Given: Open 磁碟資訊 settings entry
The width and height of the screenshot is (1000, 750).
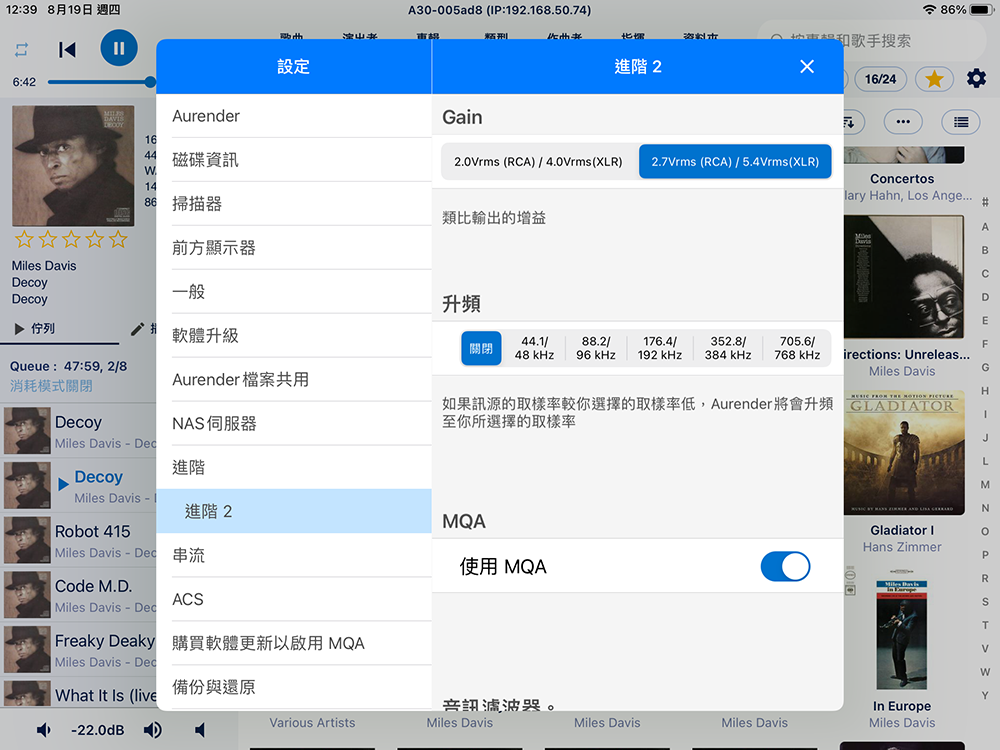Looking at the screenshot, I should 294,160.
